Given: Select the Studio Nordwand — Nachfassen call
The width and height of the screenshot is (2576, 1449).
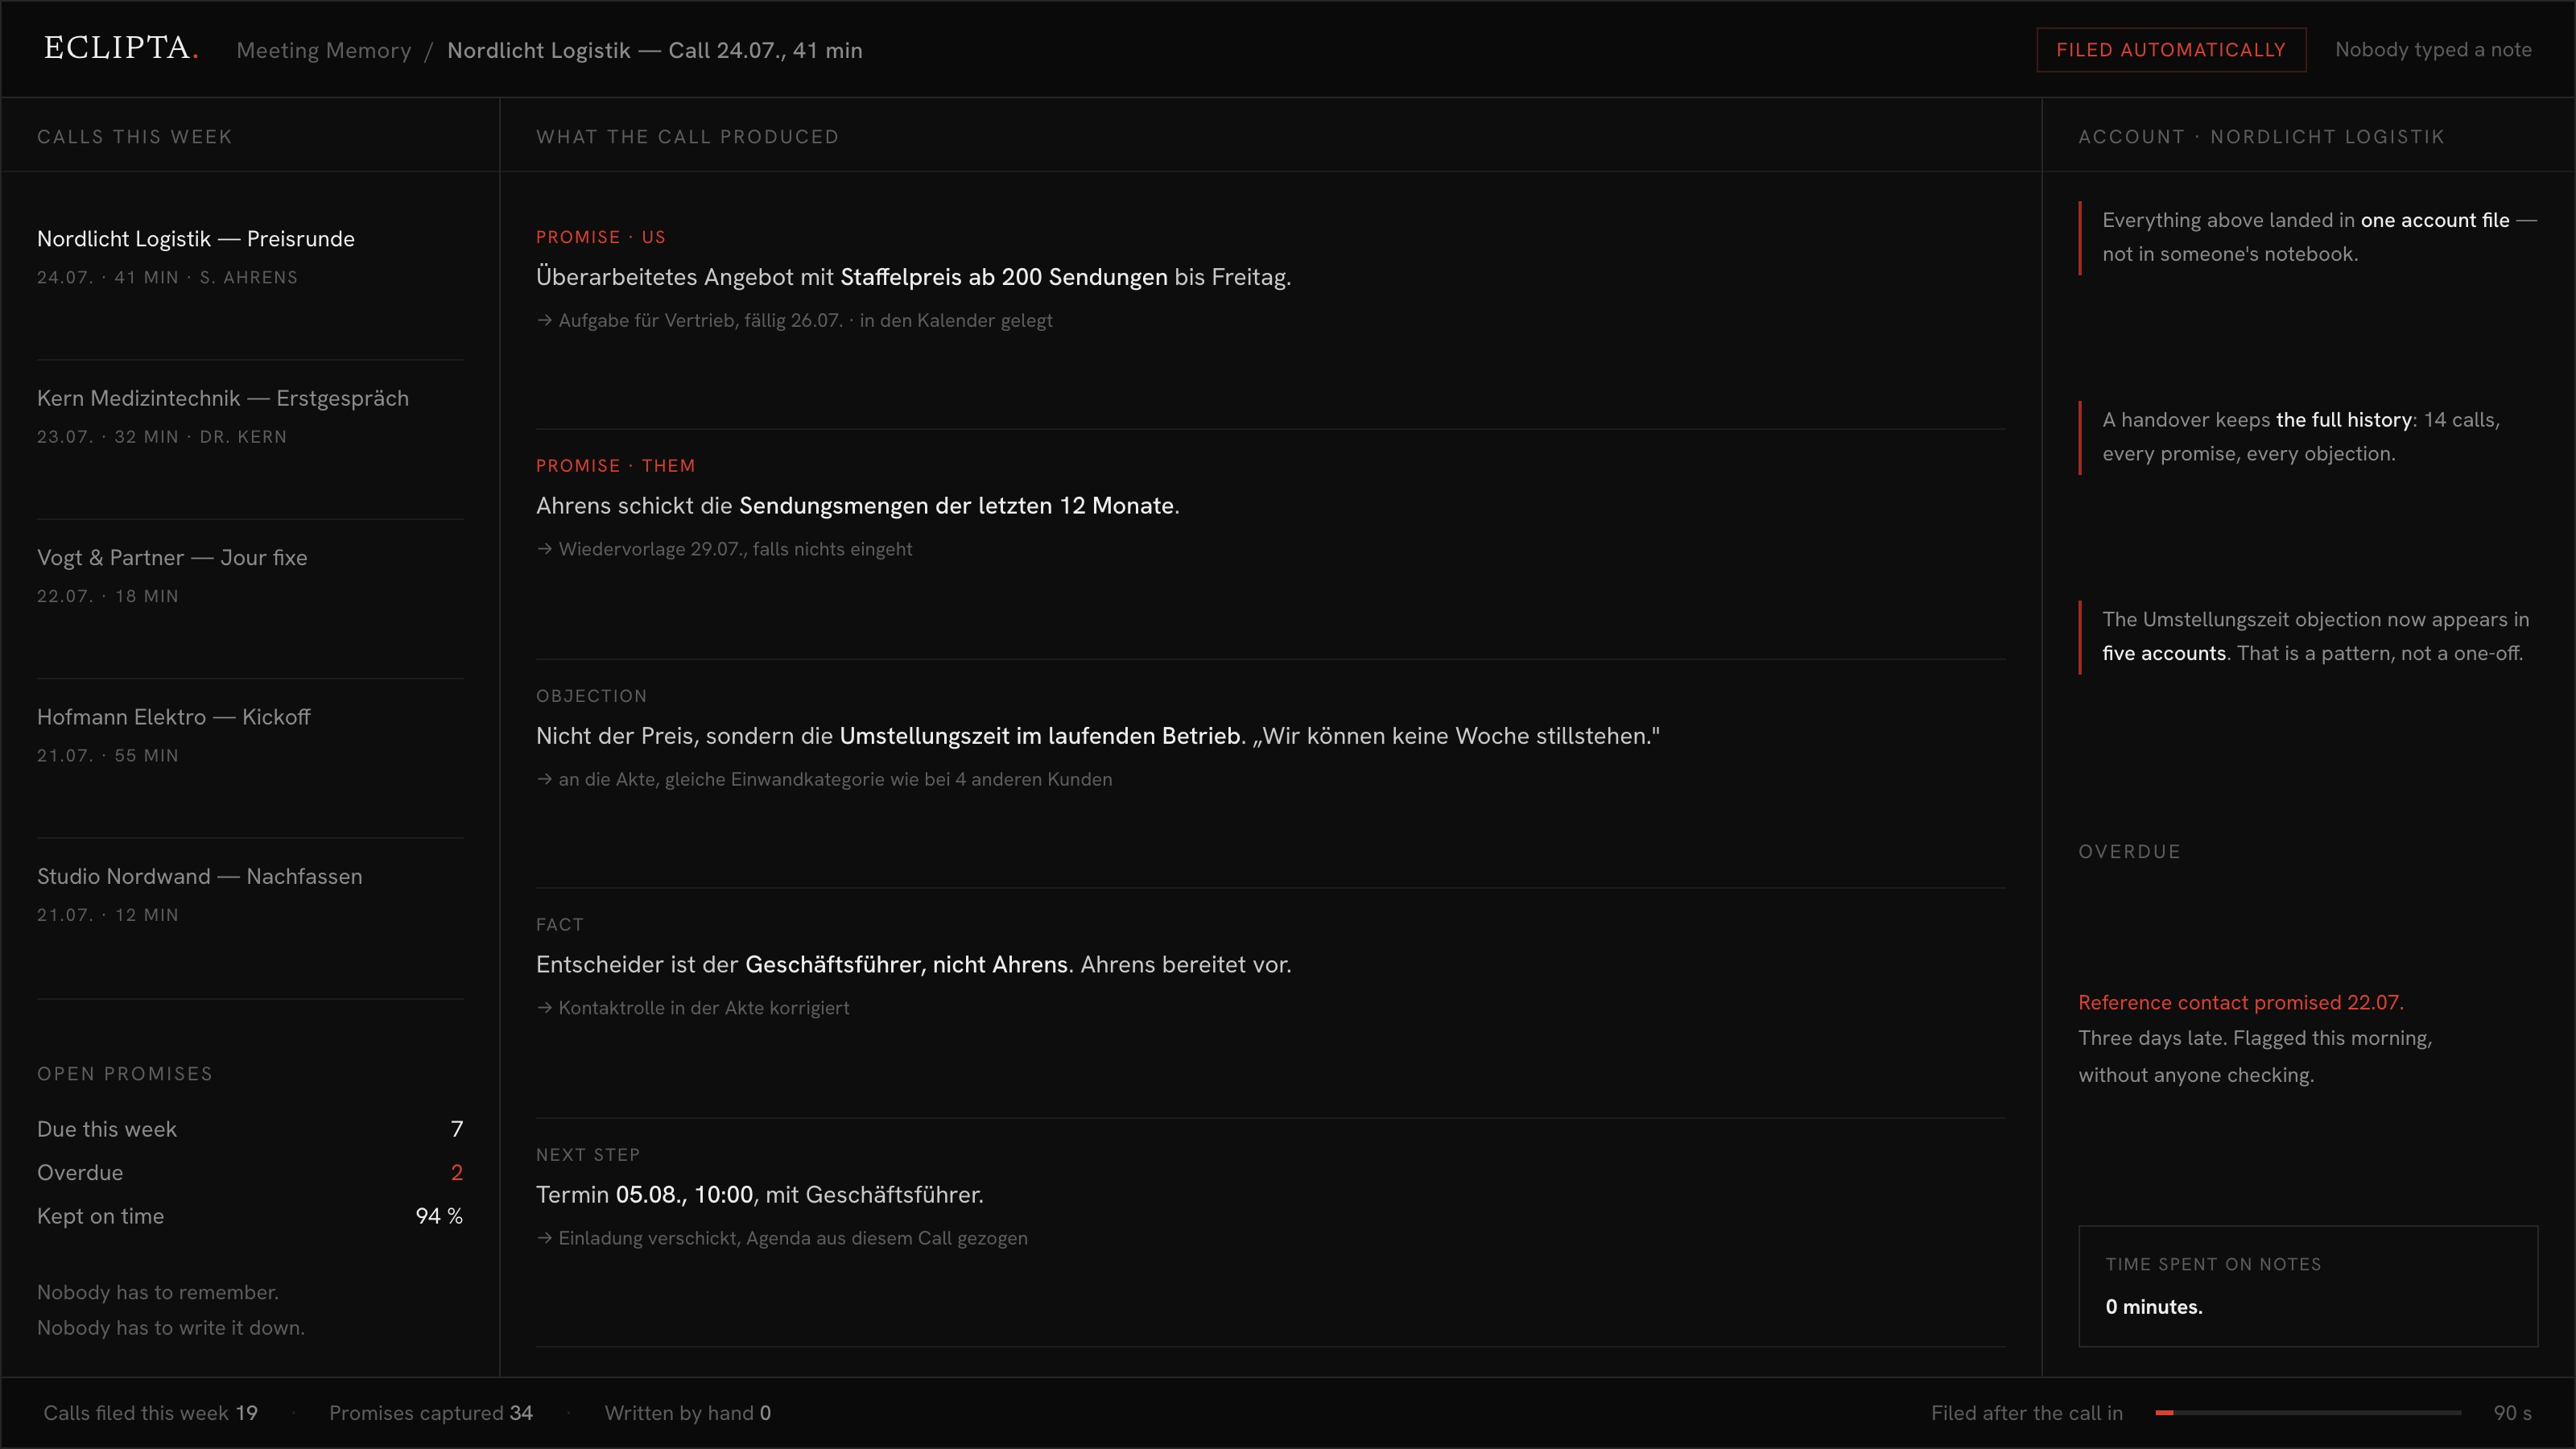Looking at the screenshot, I should click(250, 894).
